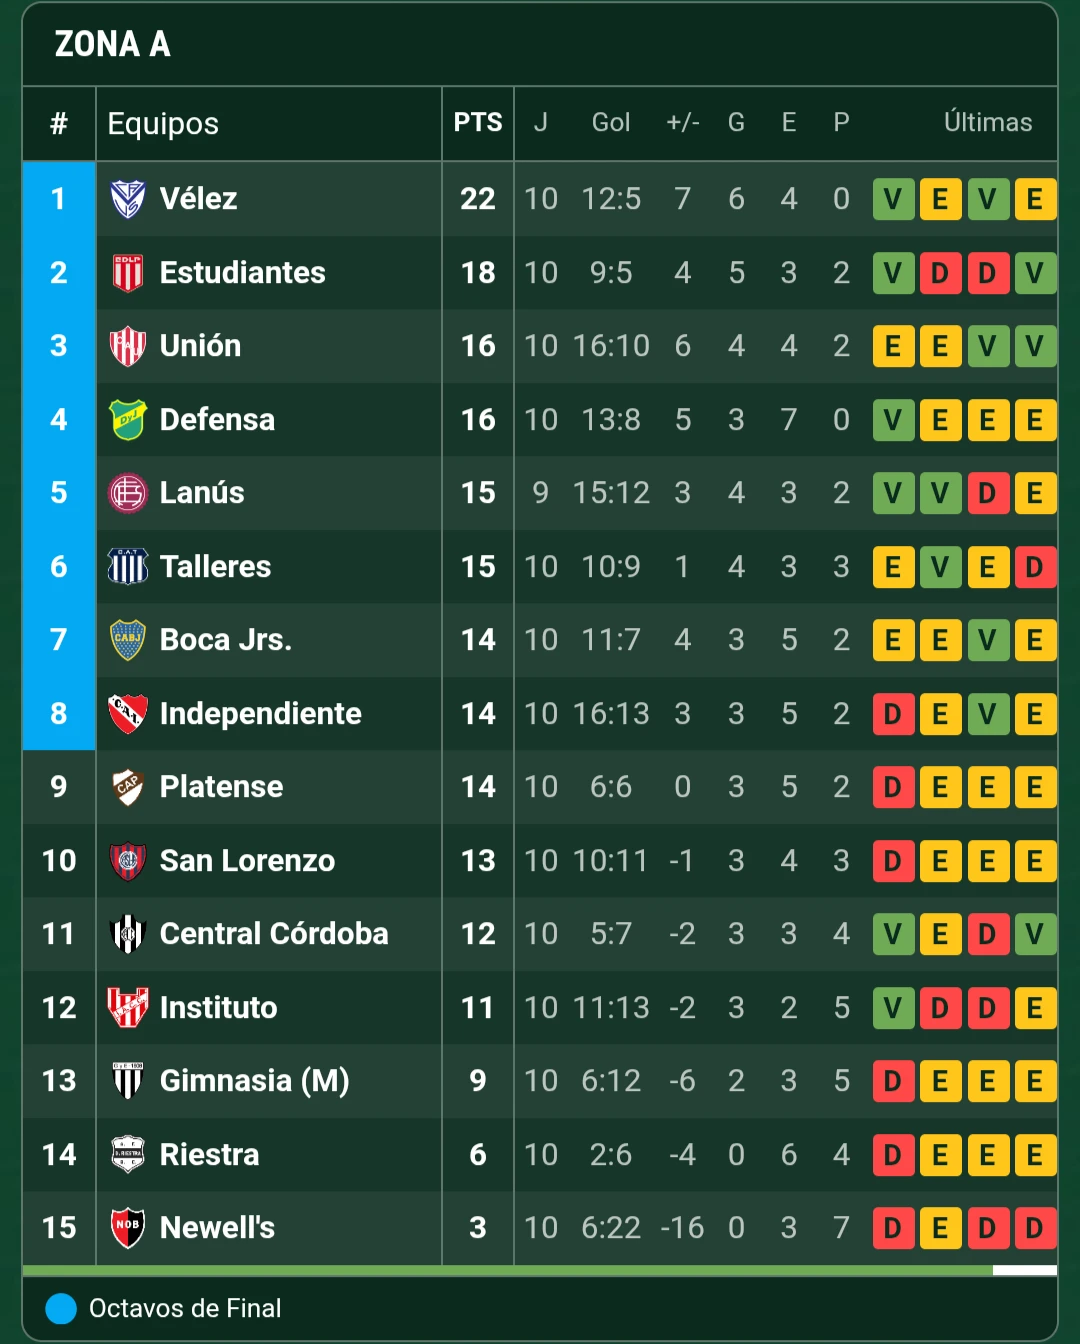Open the Boca Jrs. team page link

tap(225, 640)
